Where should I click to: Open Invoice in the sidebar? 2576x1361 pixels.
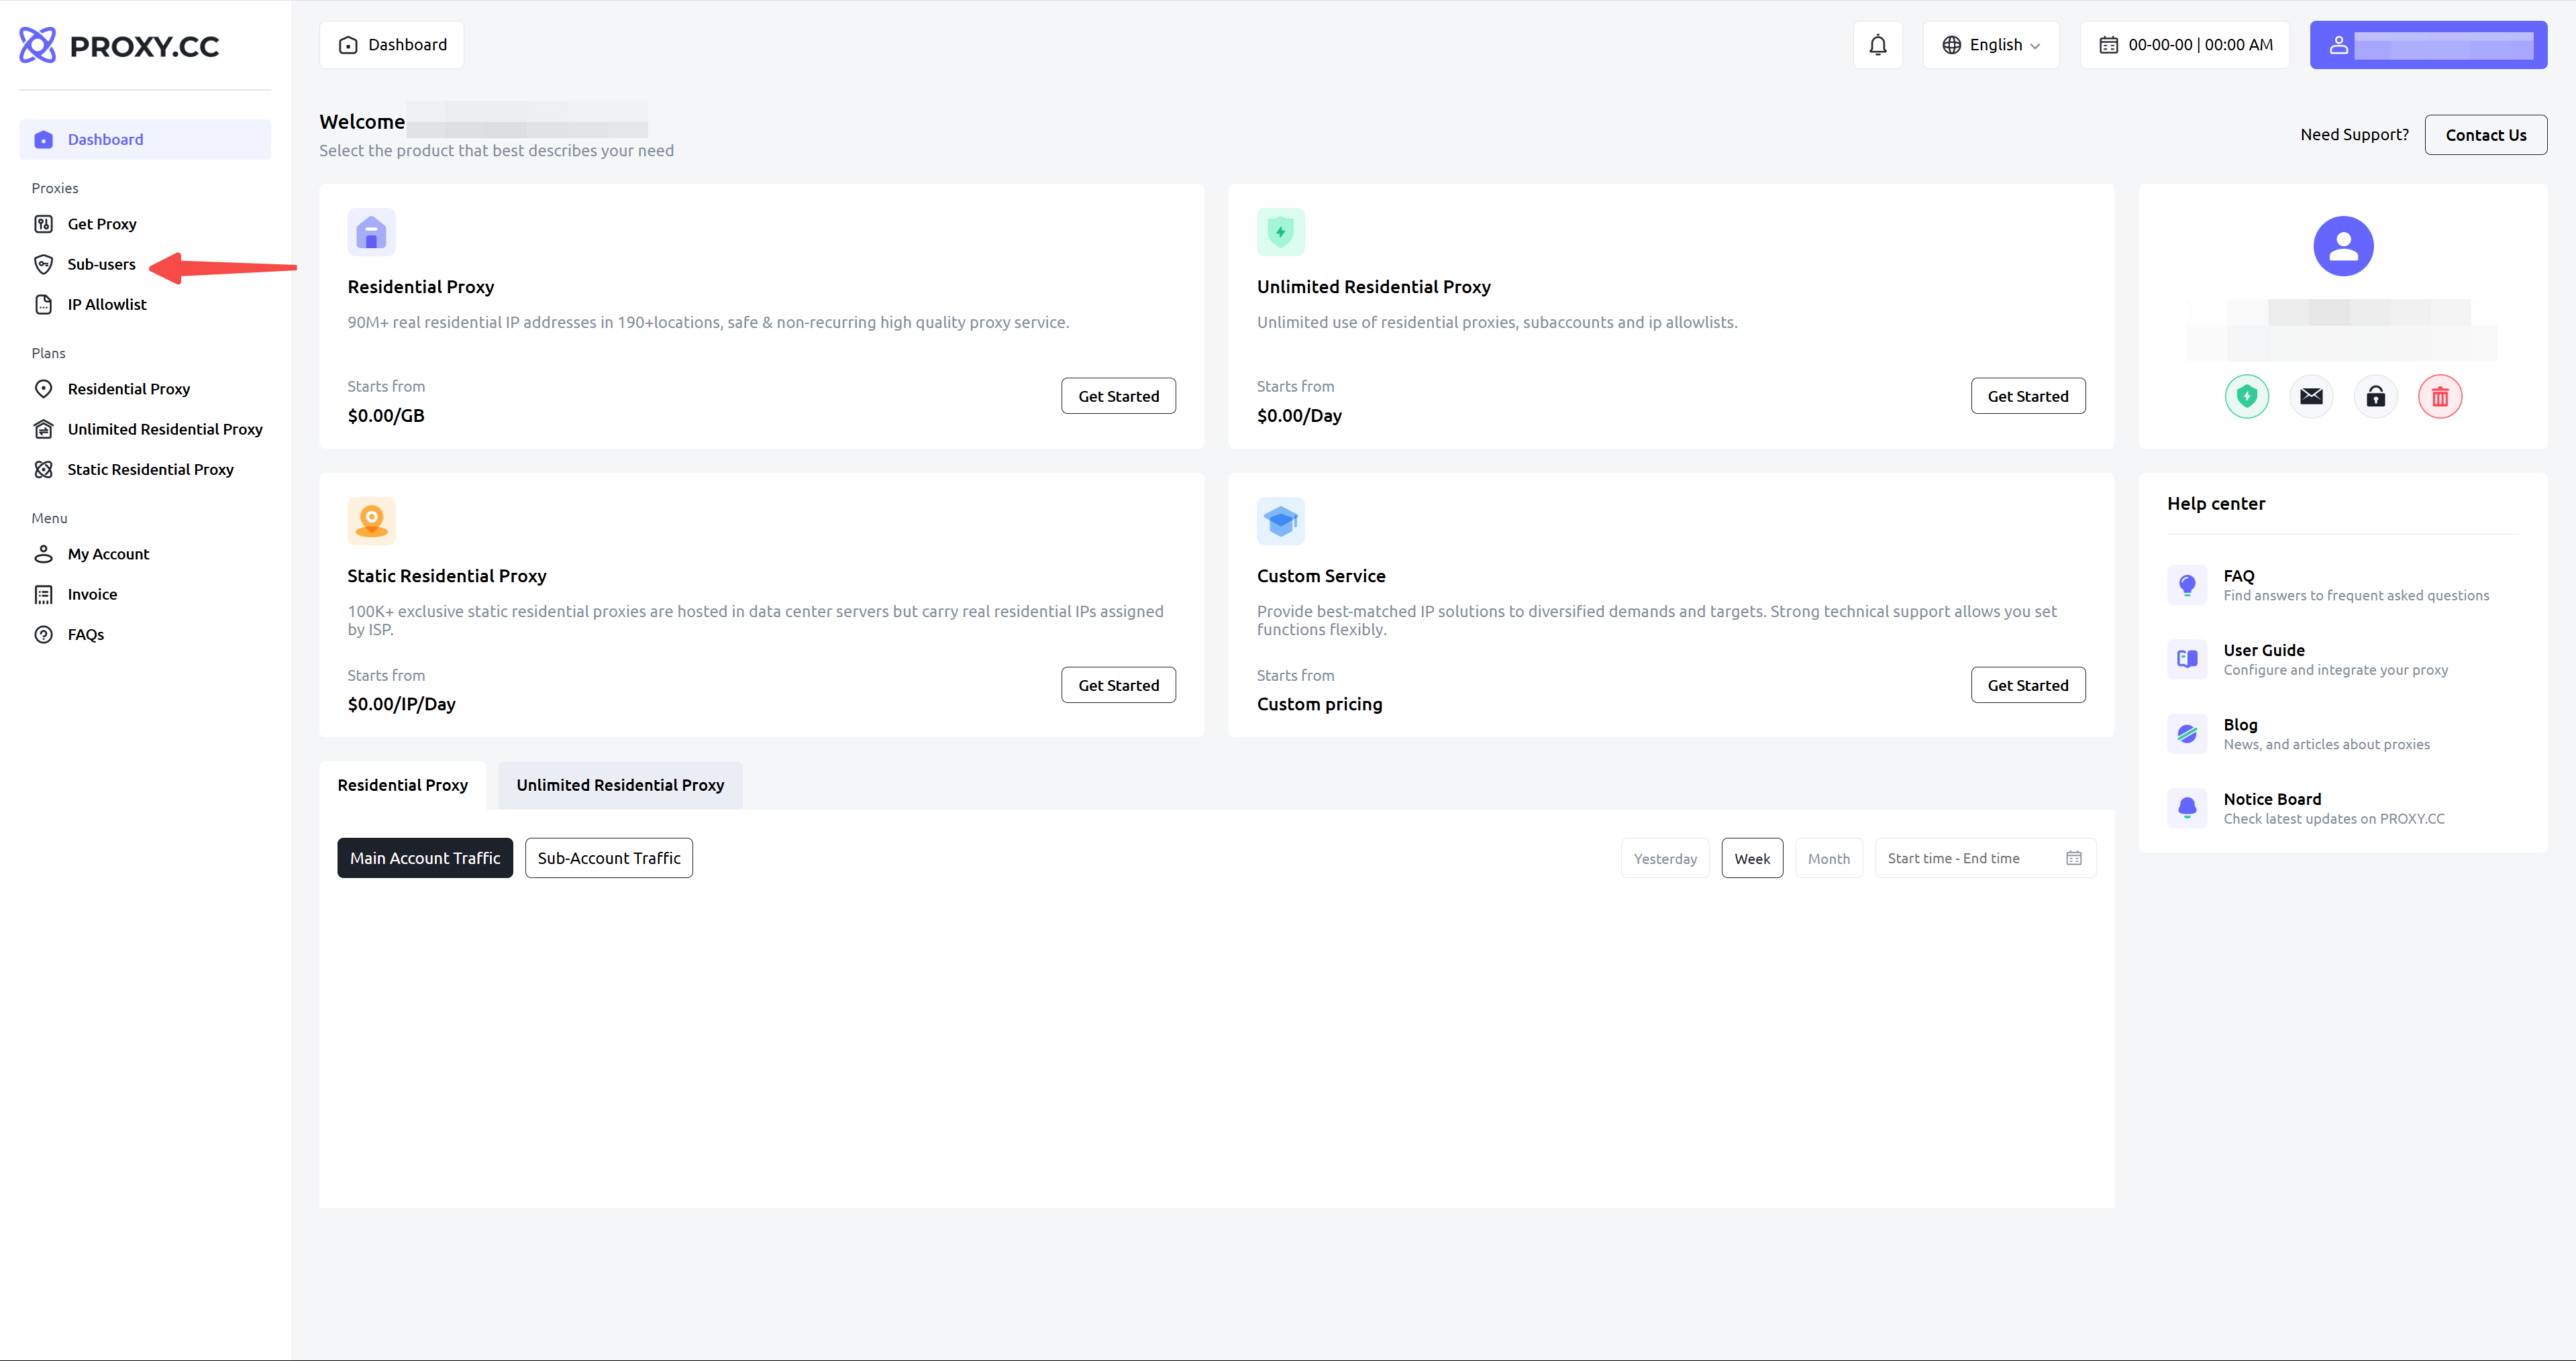click(x=145, y=594)
